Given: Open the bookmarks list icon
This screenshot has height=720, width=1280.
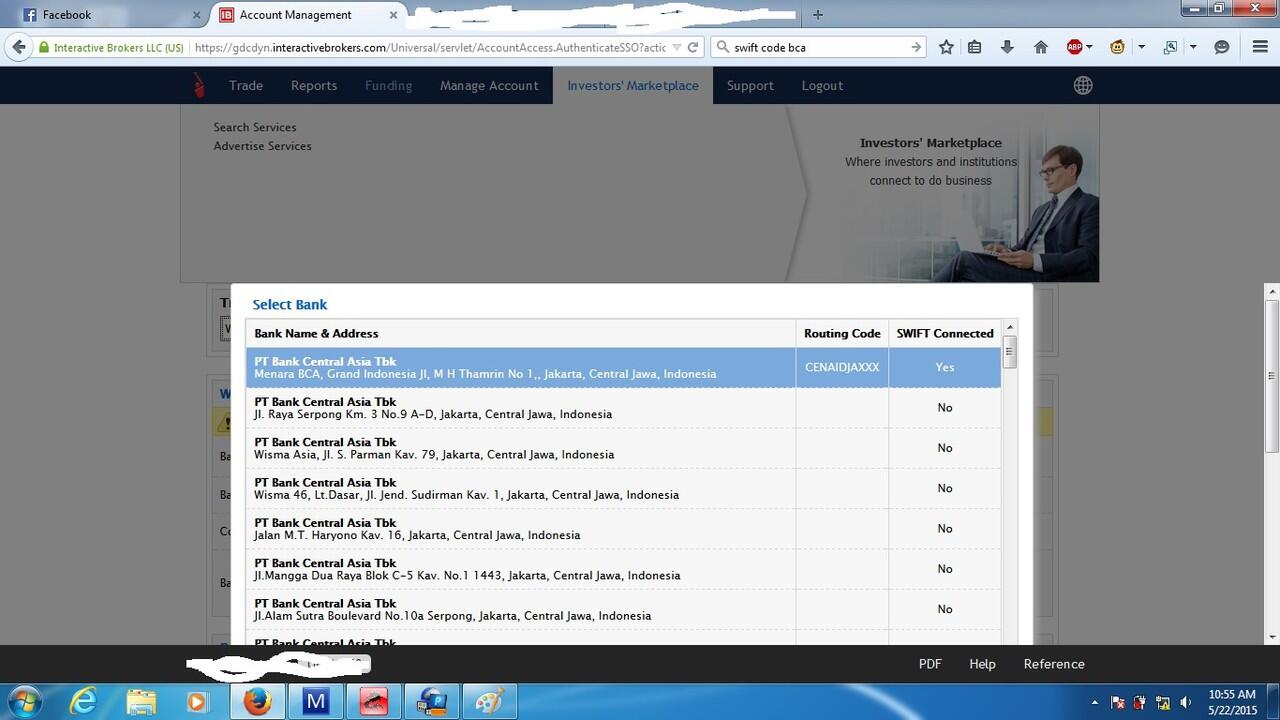Looking at the screenshot, I should click(x=975, y=47).
